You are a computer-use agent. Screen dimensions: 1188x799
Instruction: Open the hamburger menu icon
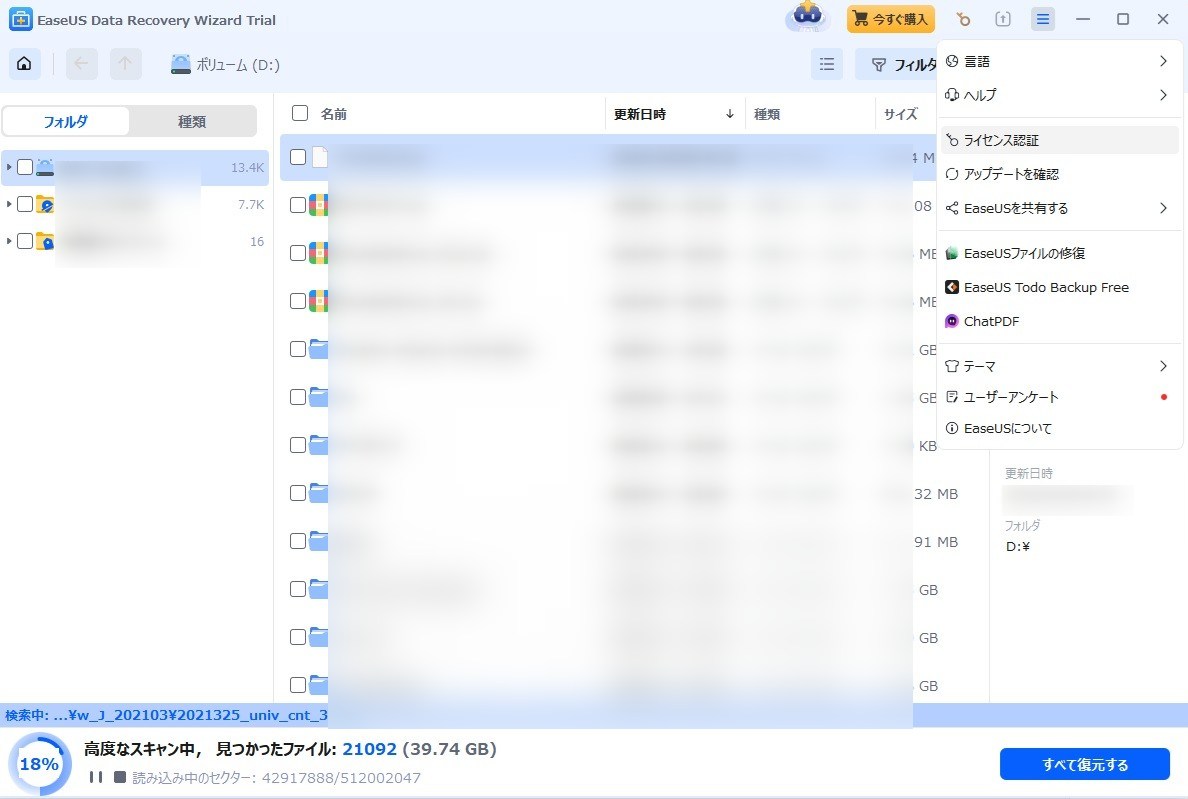click(1043, 20)
